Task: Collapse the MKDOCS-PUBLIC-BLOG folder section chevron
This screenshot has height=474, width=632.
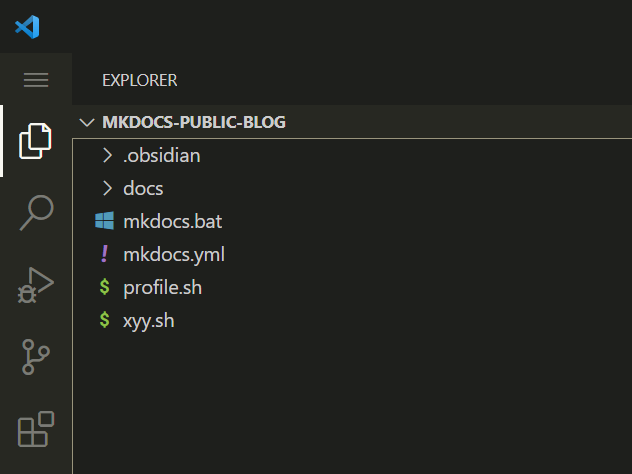Action: click(87, 122)
